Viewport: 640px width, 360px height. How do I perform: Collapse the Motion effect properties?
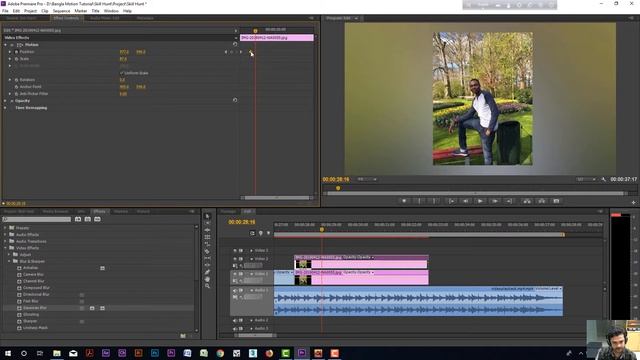point(5,44)
